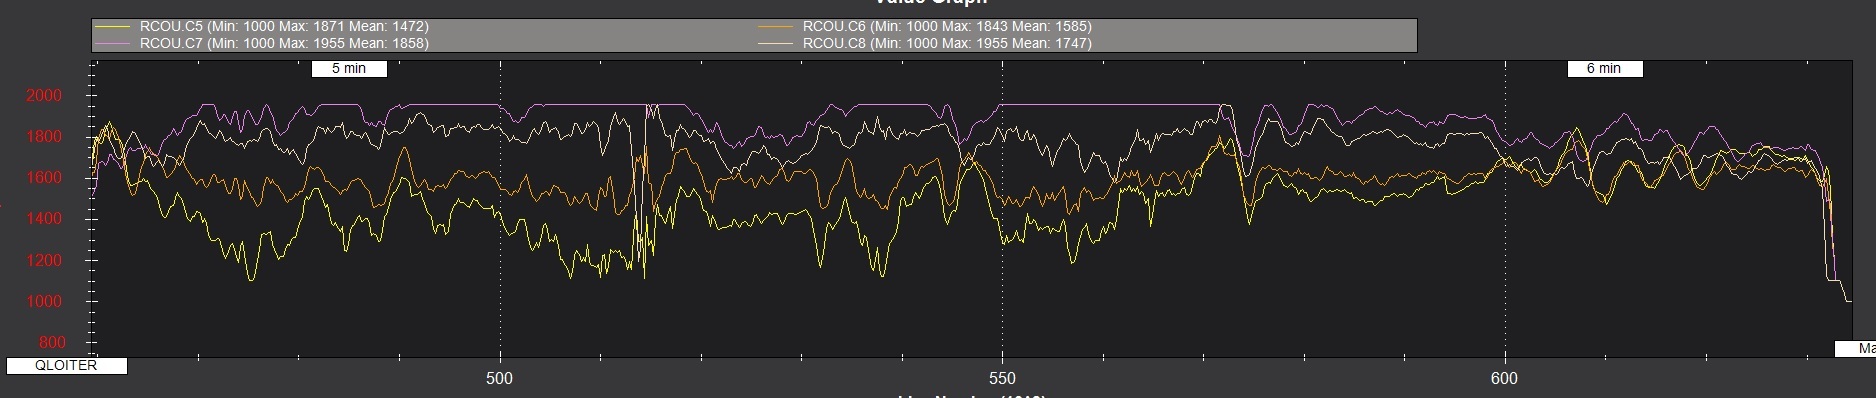The image size is (1876, 398).
Task: Click the 1400 y-axis value
Action: (x=44, y=219)
